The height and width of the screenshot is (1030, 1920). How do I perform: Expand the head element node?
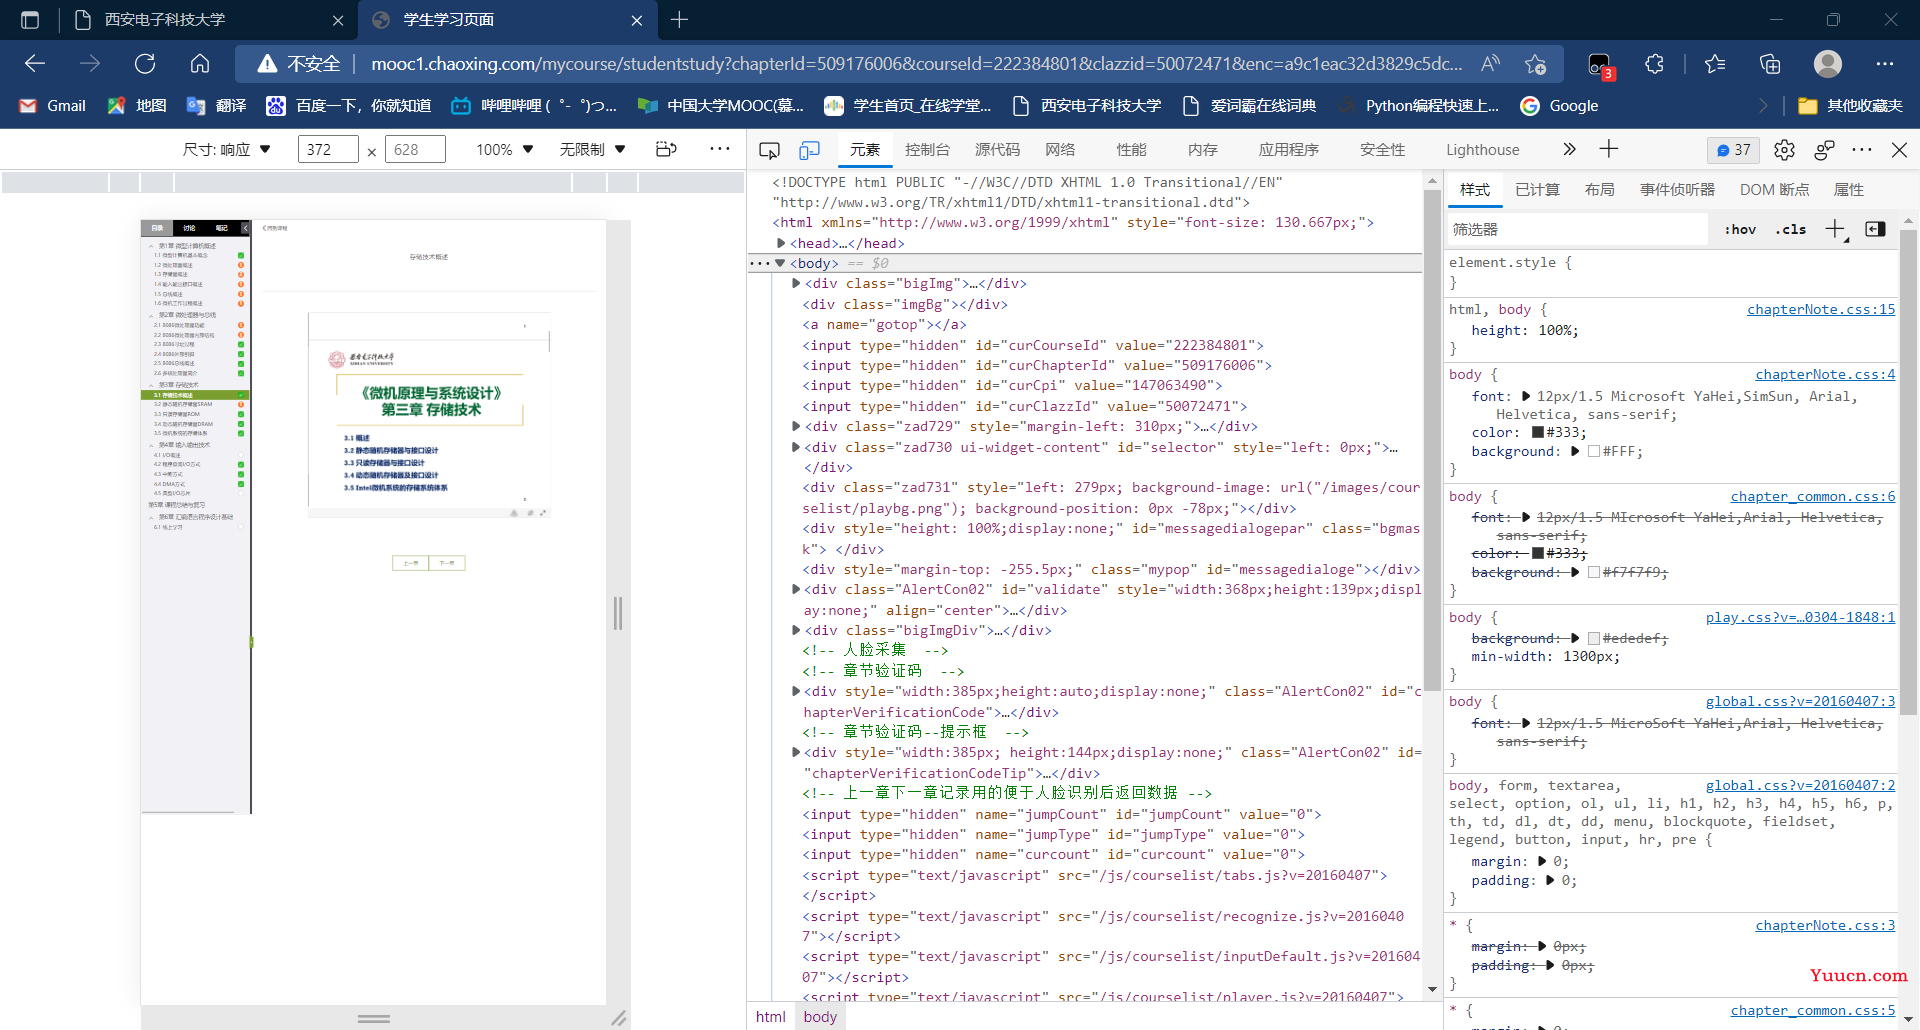[781, 243]
